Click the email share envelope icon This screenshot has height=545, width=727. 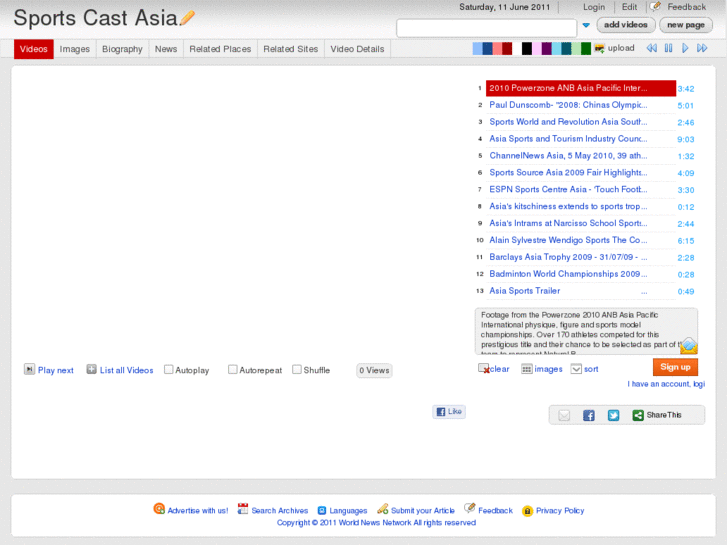[x=564, y=415]
